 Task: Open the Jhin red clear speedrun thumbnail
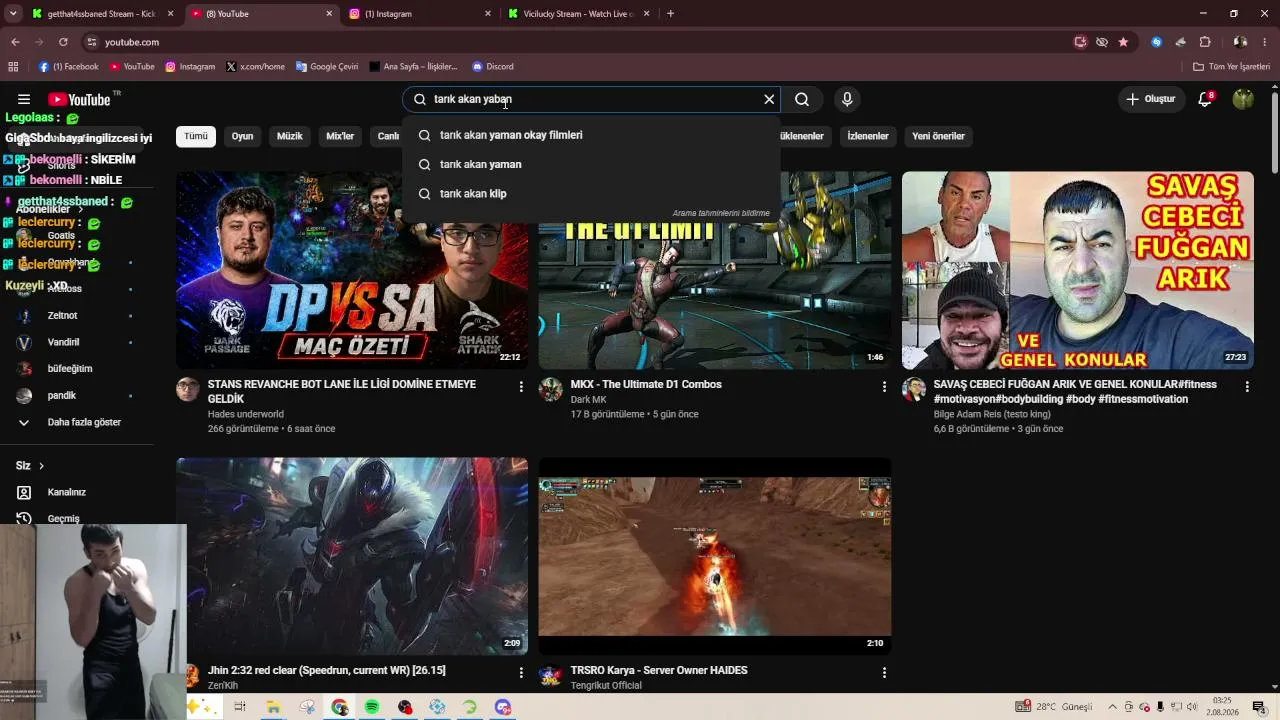tap(352, 556)
